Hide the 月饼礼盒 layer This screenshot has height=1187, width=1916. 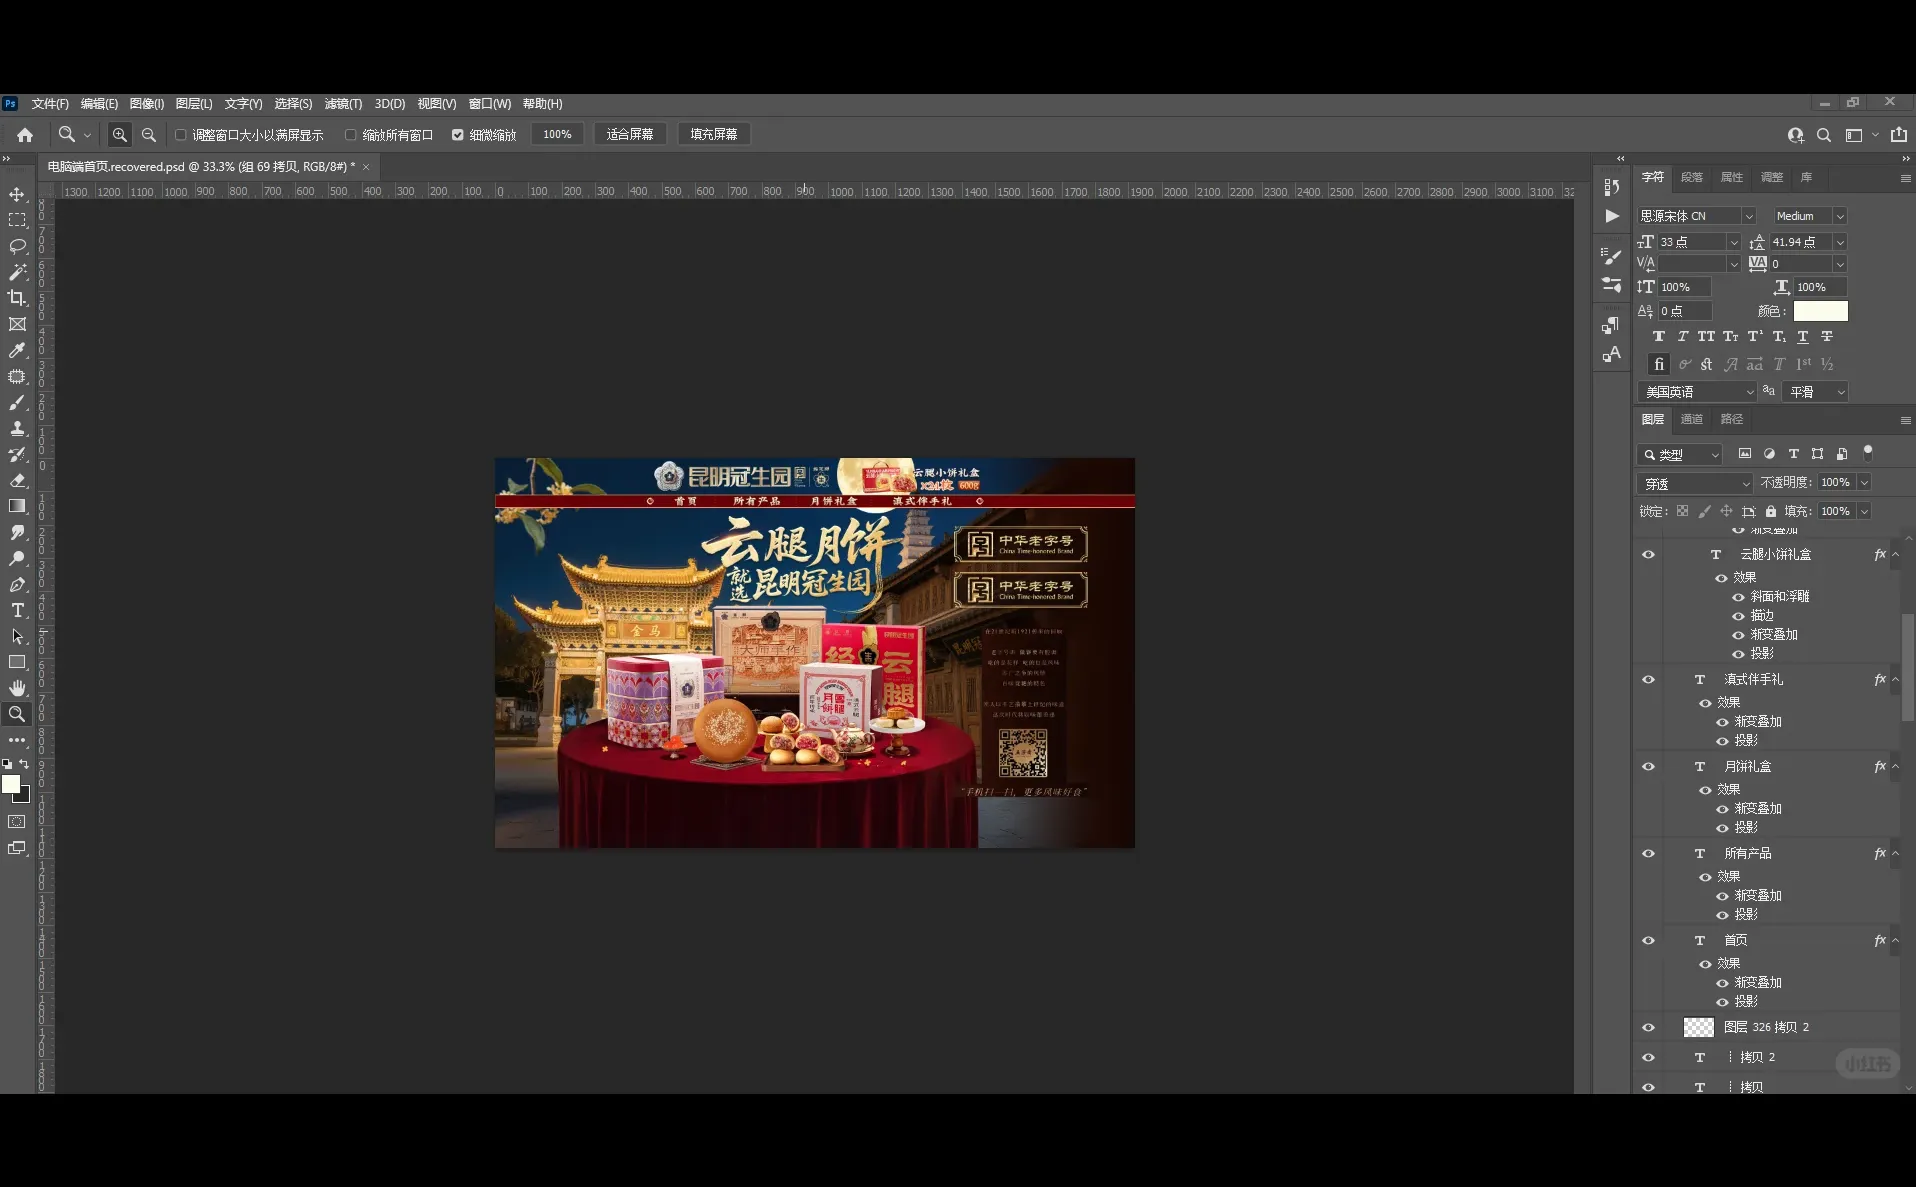(1648, 767)
